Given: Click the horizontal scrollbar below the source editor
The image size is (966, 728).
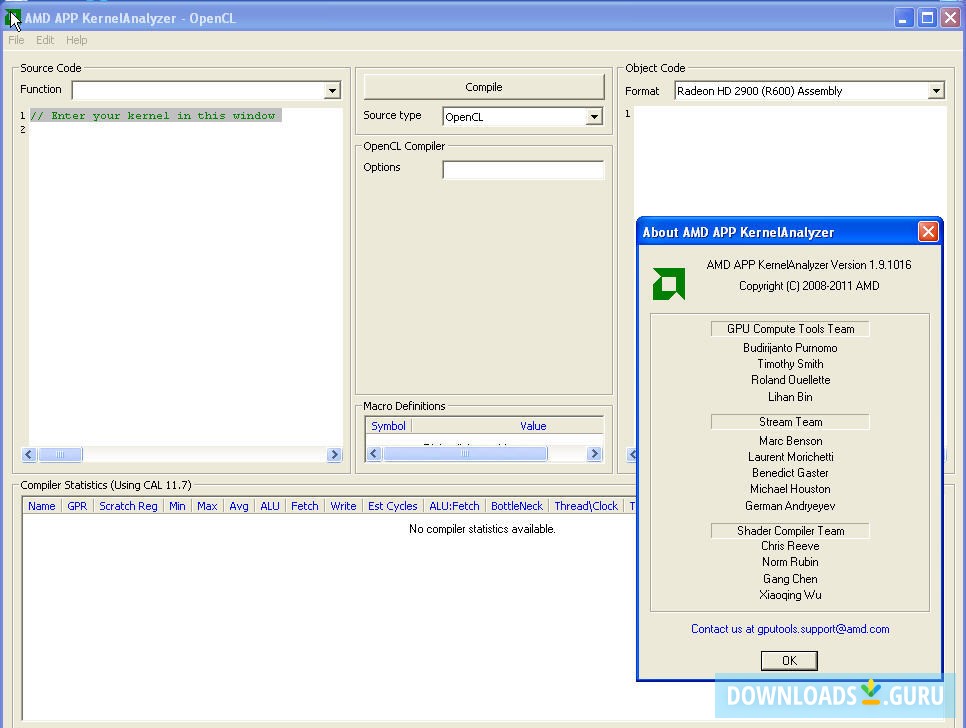Looking at the screenshot, I should (x=60, y=455).
